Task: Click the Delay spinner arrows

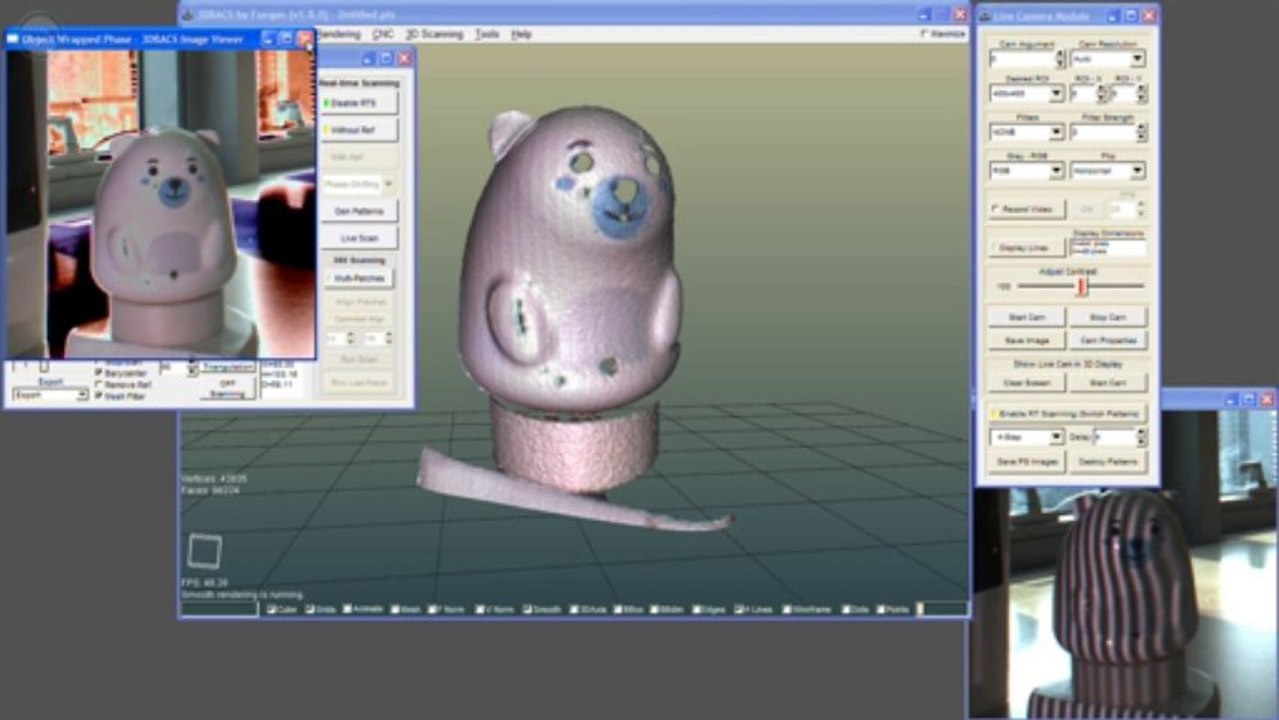Action: [x=1141, y=437]
